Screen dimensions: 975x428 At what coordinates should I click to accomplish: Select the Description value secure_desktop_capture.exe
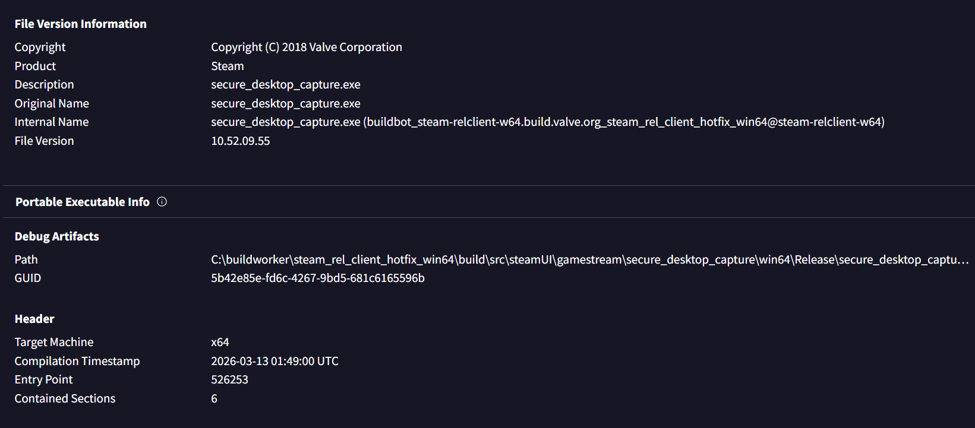click(285, 85)
